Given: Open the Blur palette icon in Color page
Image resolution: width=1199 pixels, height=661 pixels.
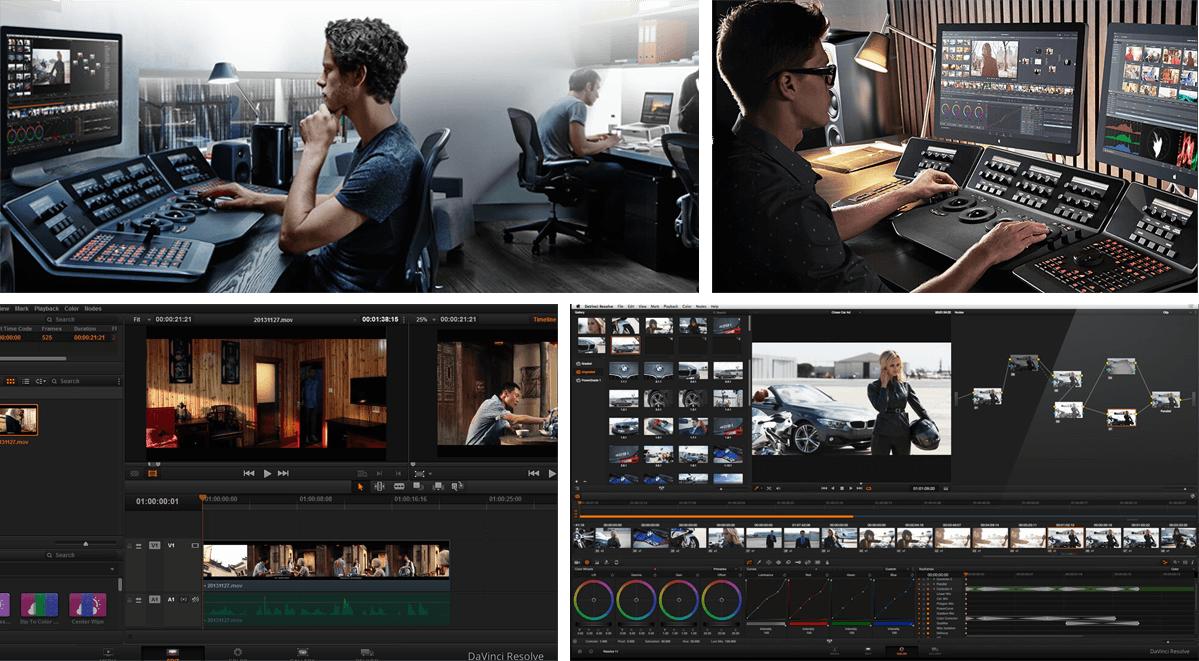Looking at the screenshot, I should click(x=788, y=562).
